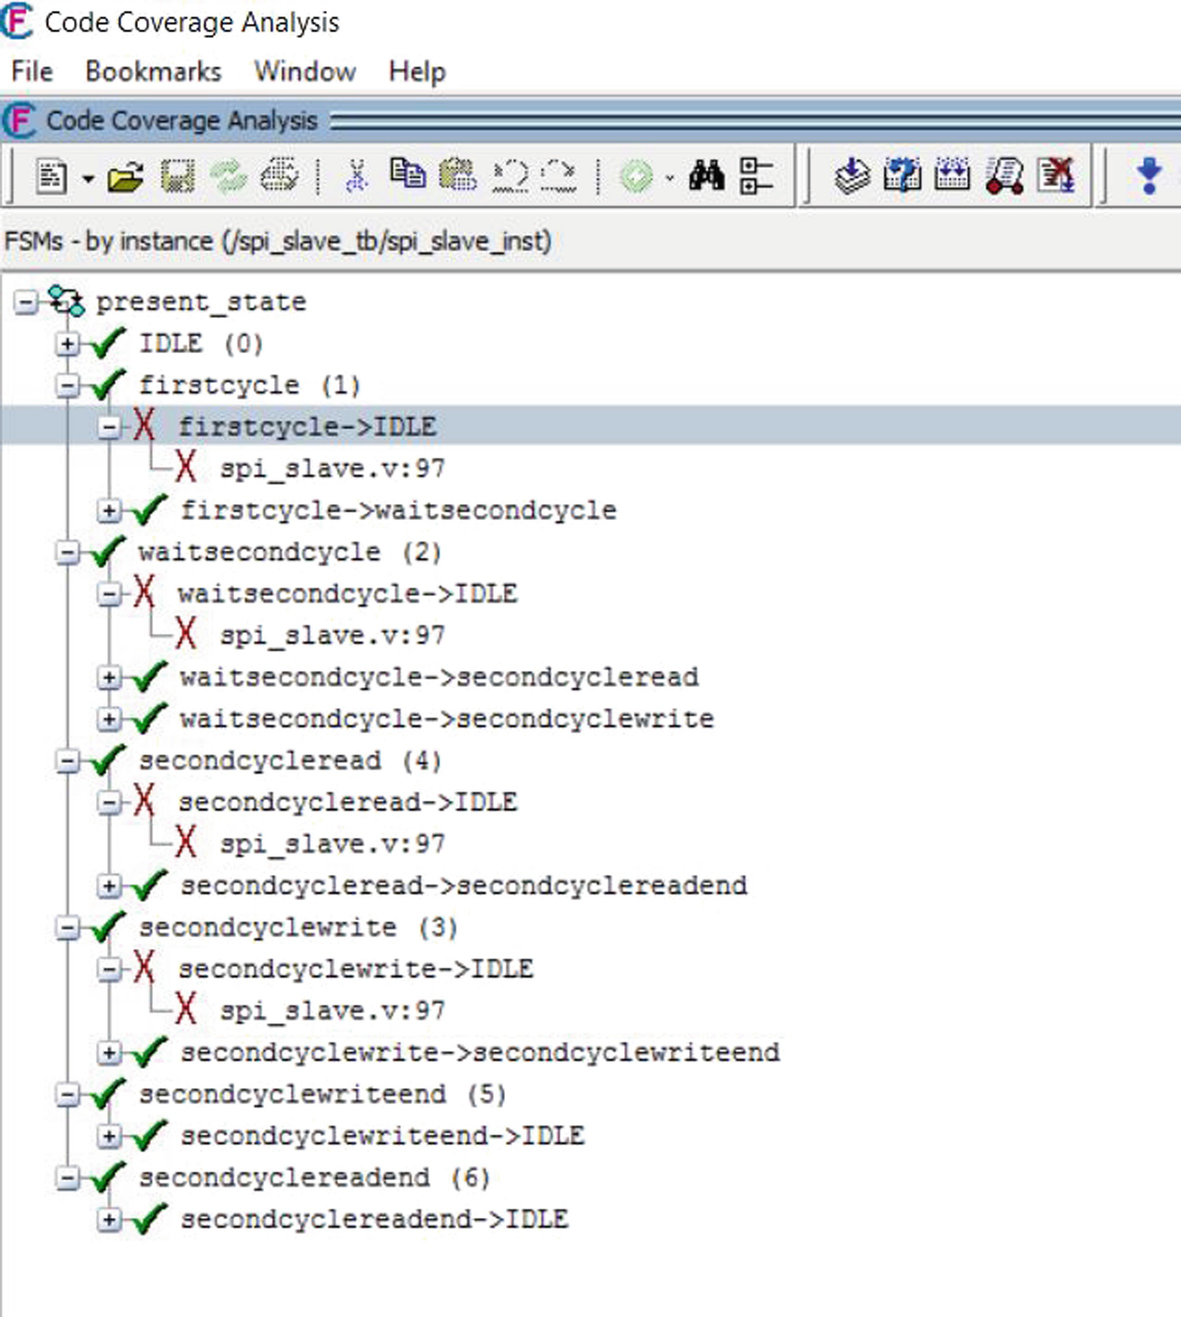Select spi_slave.v:97 under waitsecondcycle->IDLE

[332, 636]
